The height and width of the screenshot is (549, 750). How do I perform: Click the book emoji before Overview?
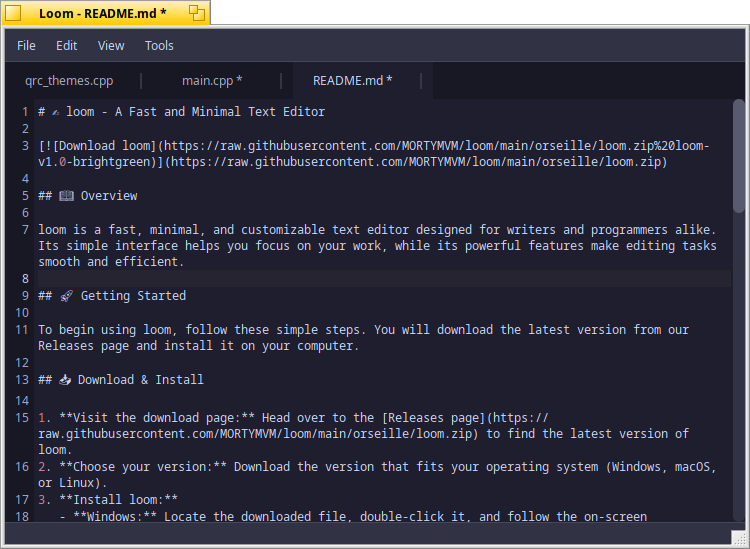point(66,196)
